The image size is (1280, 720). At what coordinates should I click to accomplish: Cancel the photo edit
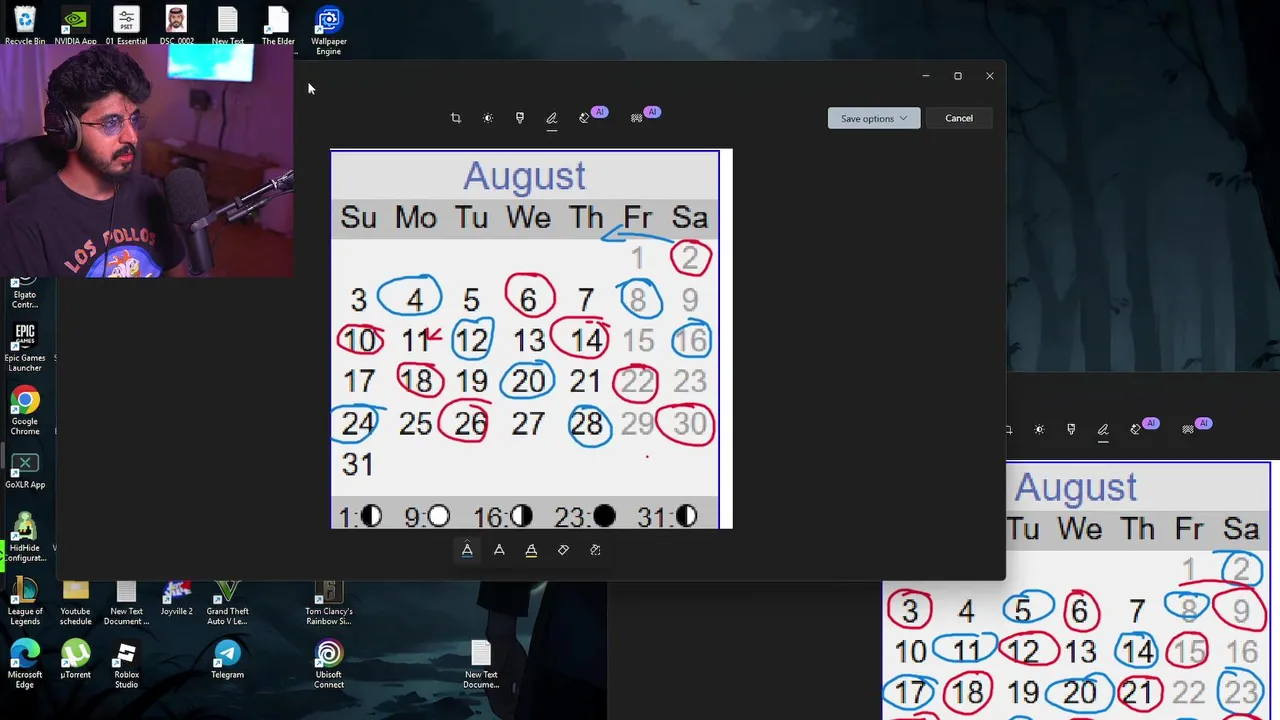tap(958, 118)
